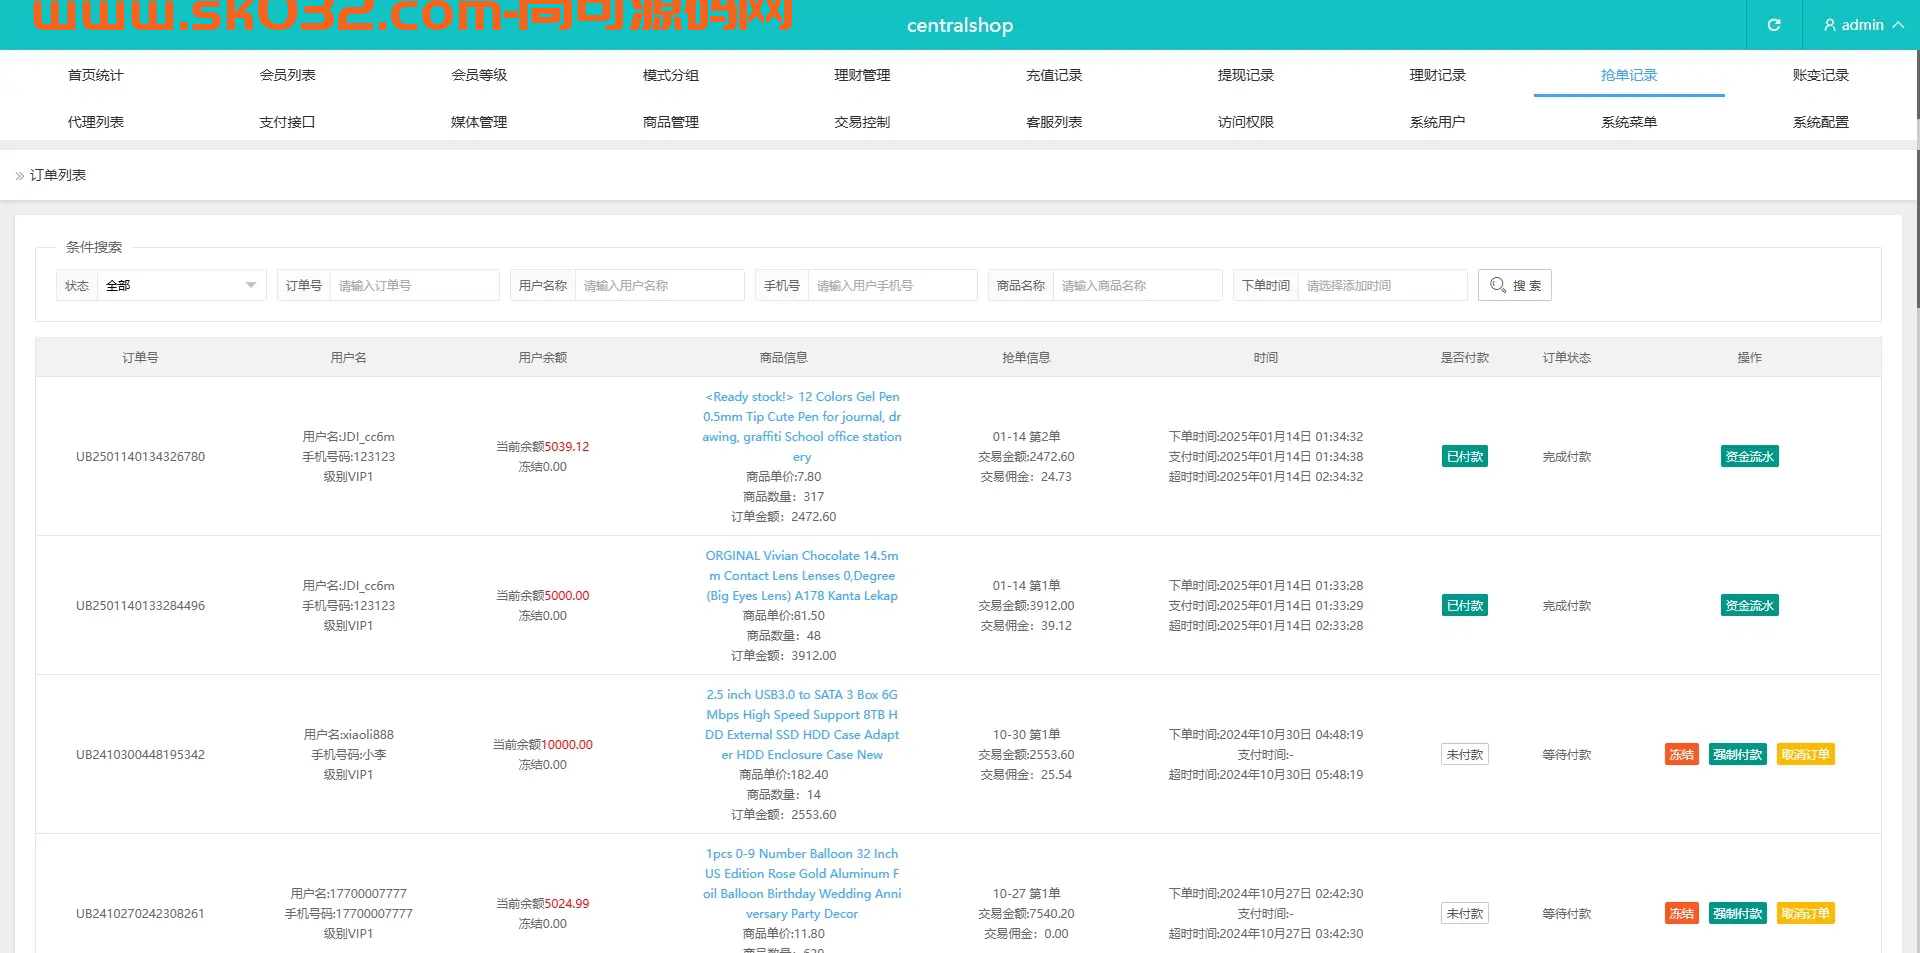Click the 搜索 button
This screenshot has height=953, width=1920.
click(1514, 285)
